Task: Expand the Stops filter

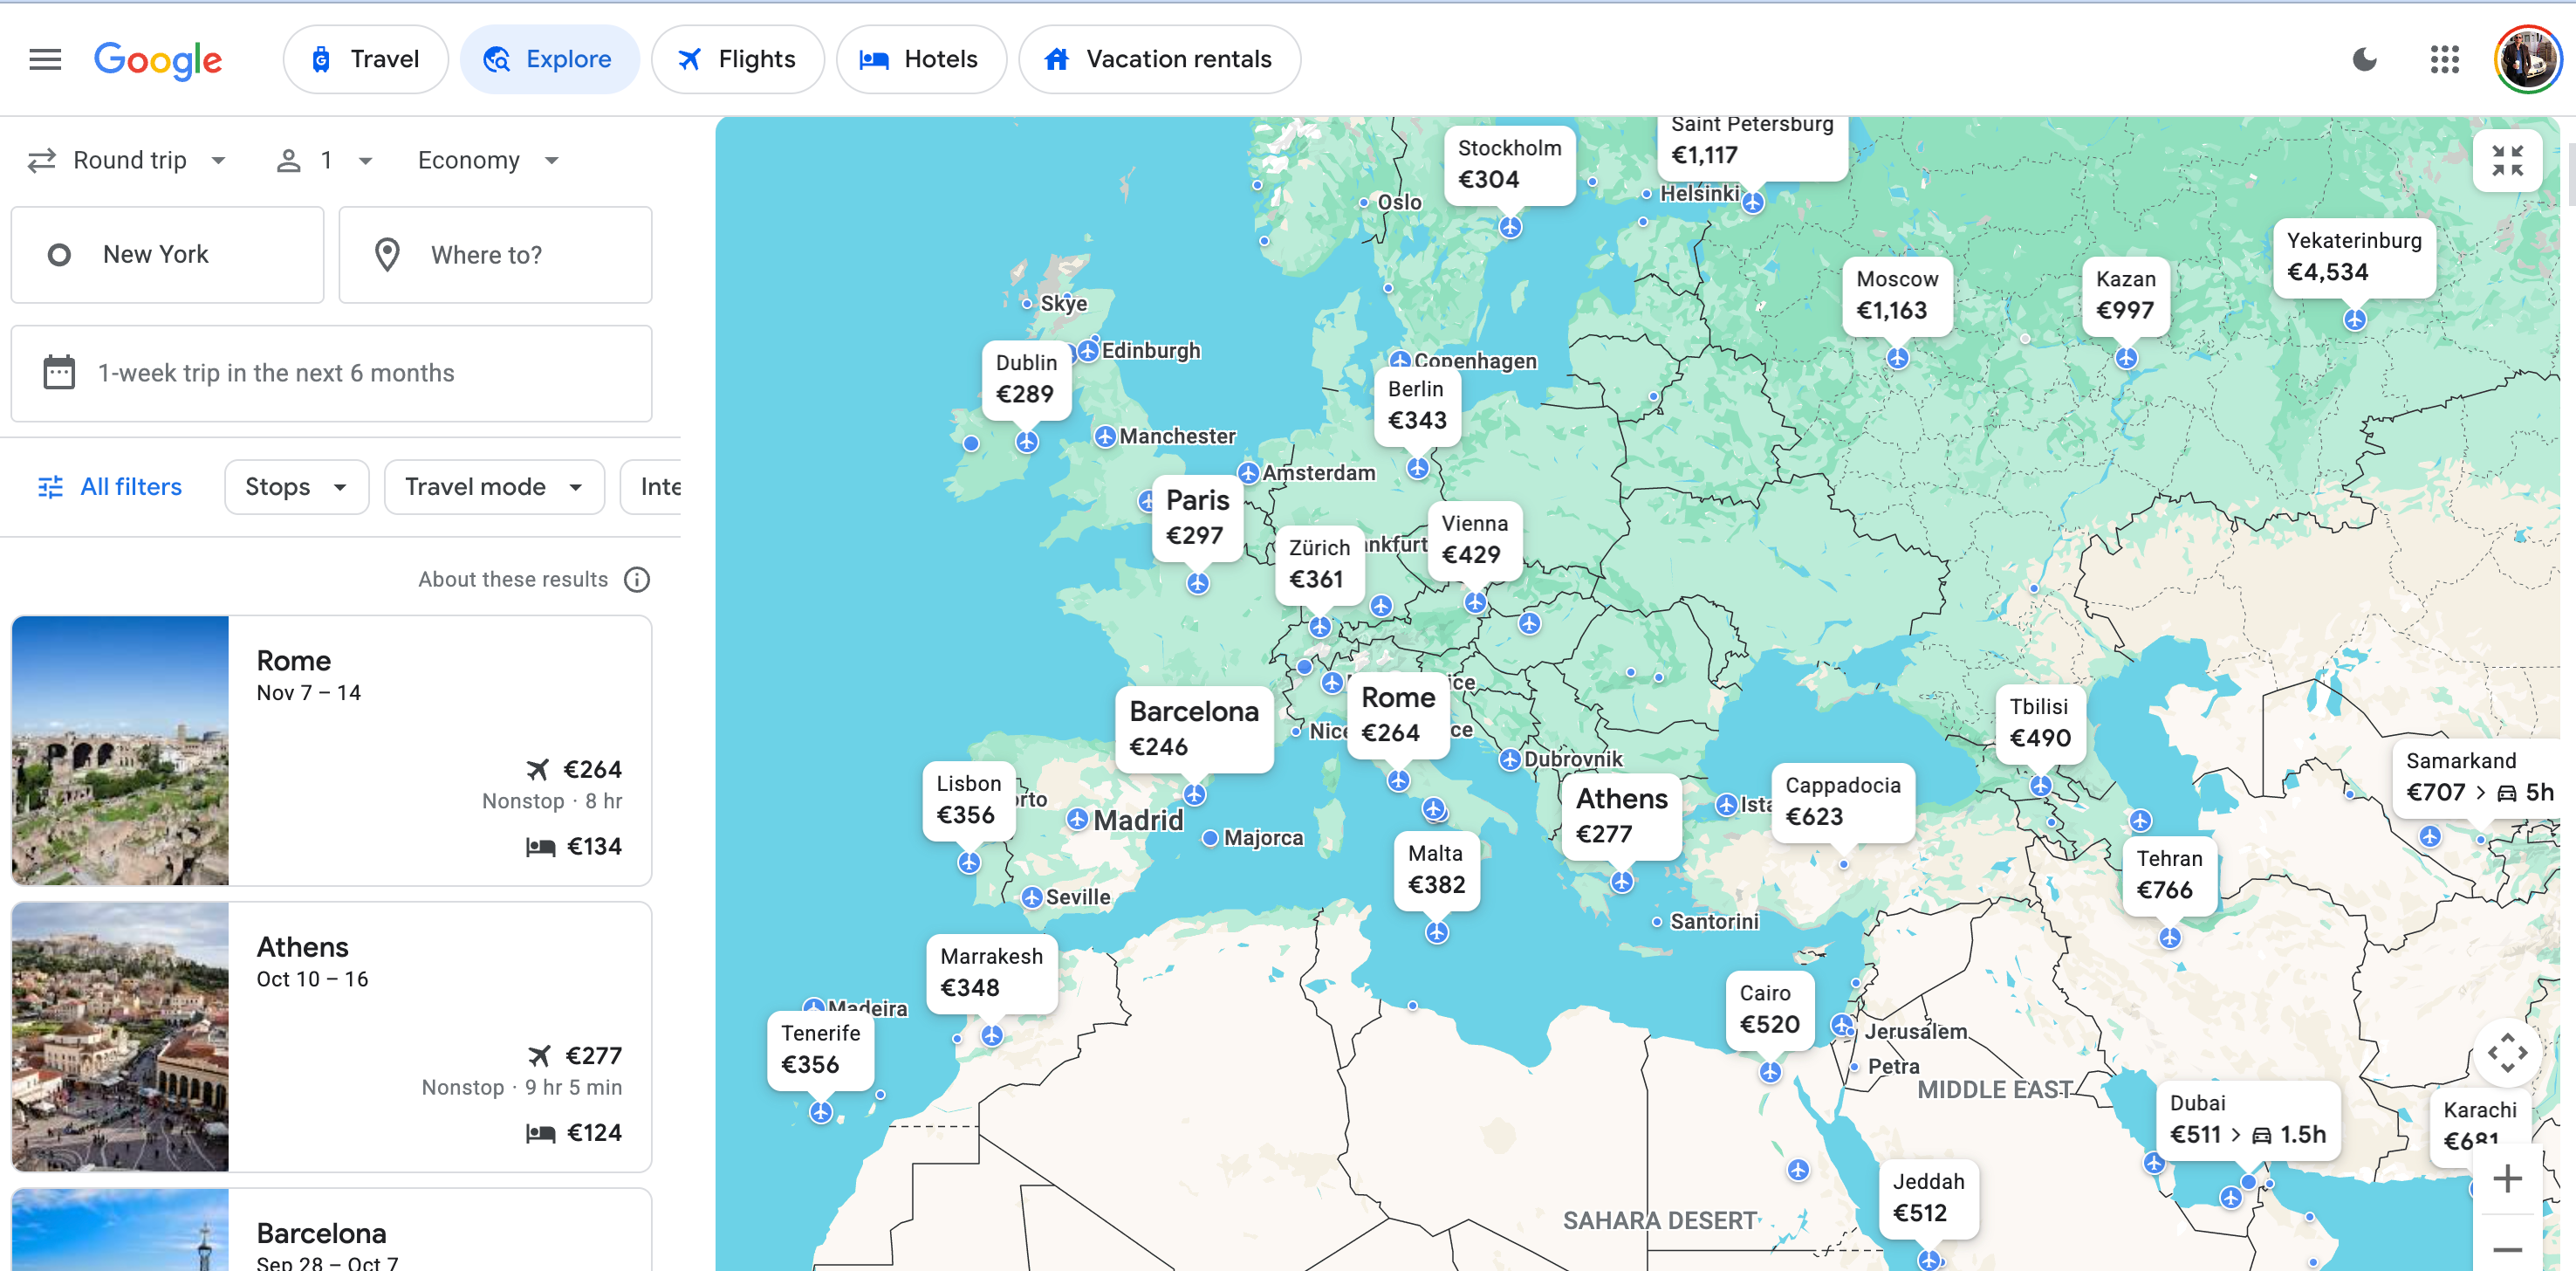Action: (297, 487)
